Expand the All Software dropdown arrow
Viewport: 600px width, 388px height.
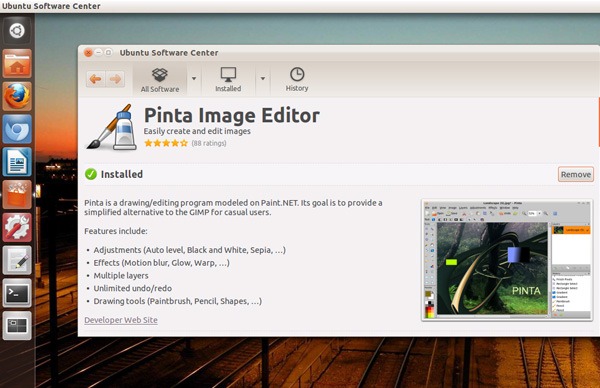tap(194, 78)
